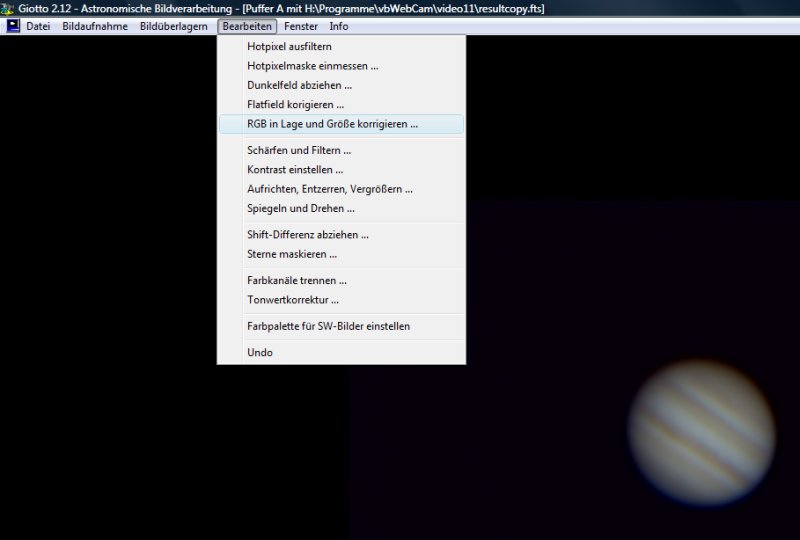This screenshot has height=540, width=800.
Task: Open Tonwertkorrektur
Action: tap(341, 300)
